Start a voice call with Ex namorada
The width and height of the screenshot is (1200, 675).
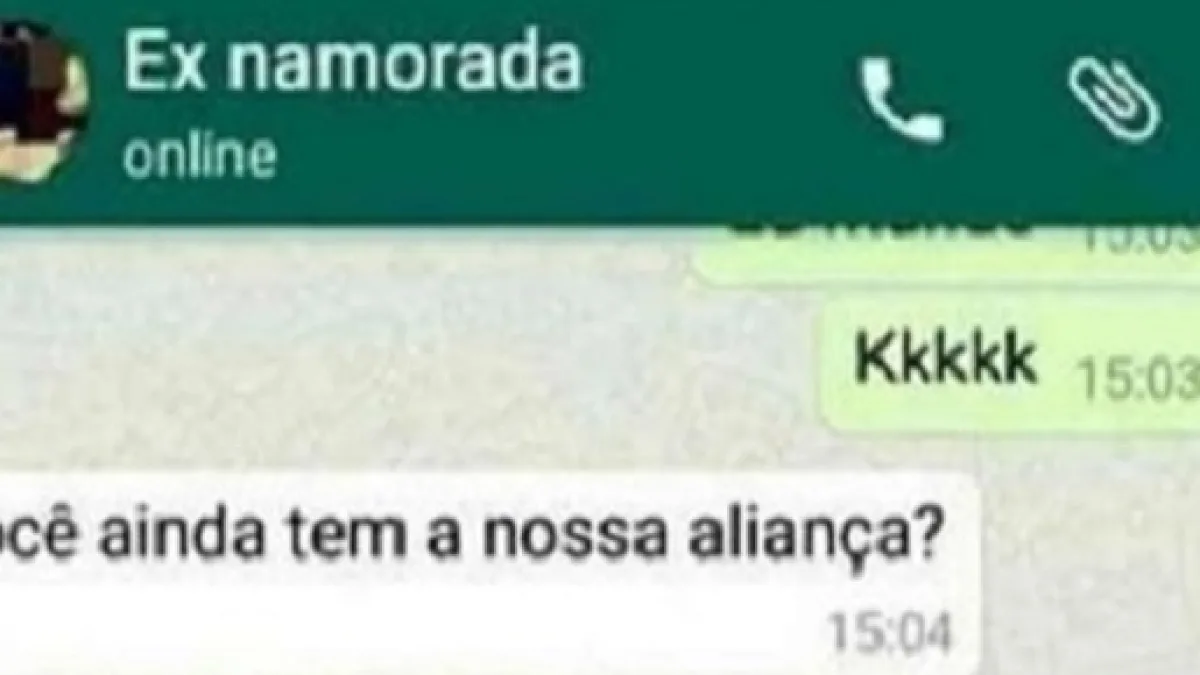tap(902, 100)
